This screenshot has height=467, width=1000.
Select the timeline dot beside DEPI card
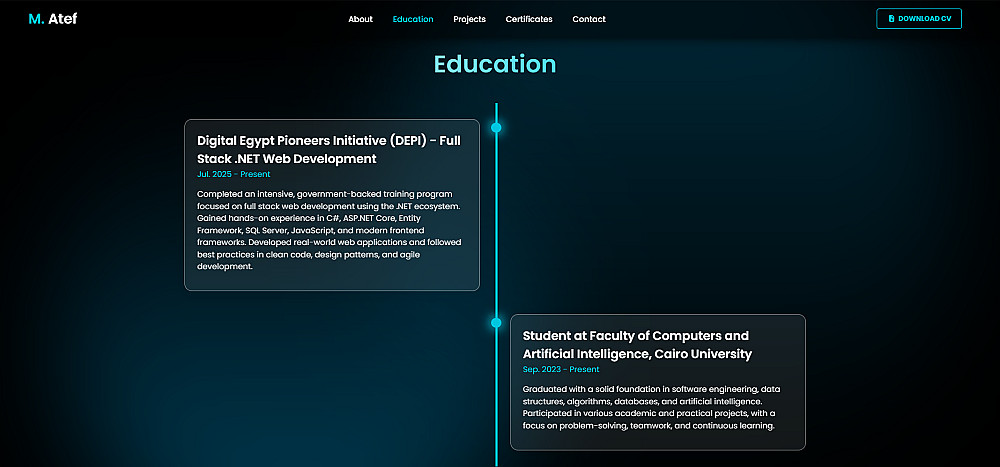pos(496,128)
